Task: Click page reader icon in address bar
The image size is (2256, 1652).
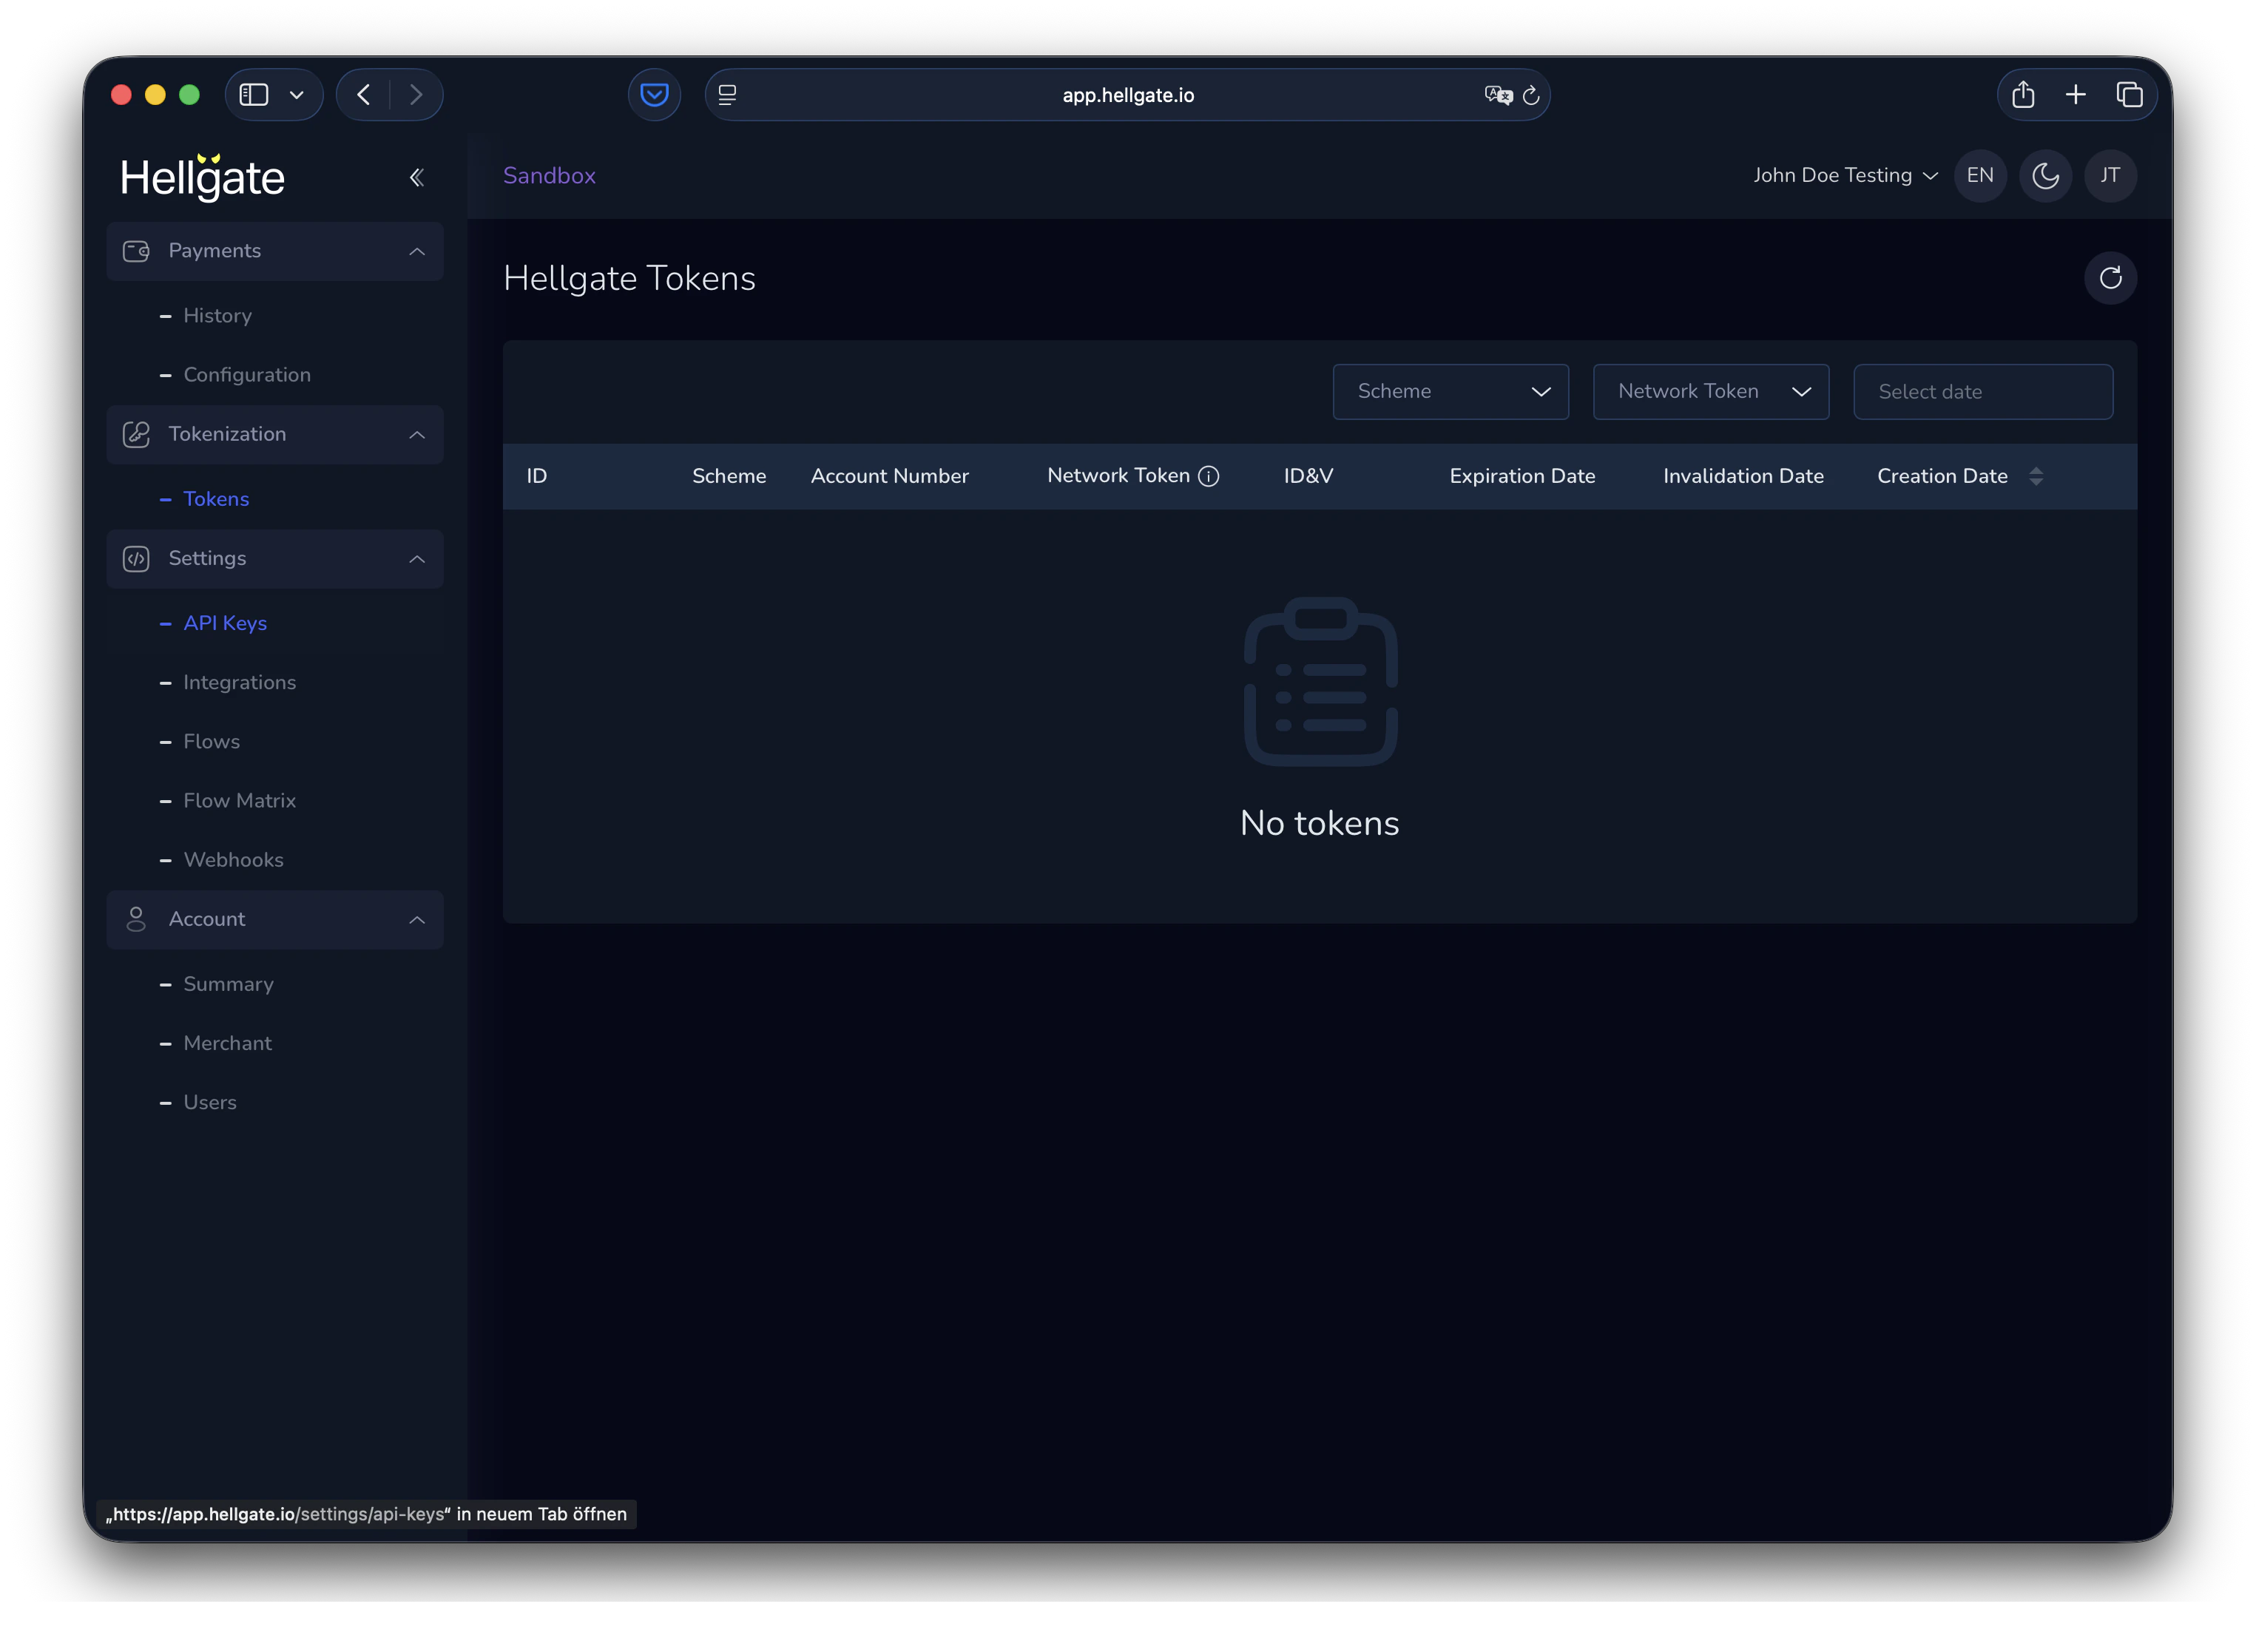Action: pos(727,96)
